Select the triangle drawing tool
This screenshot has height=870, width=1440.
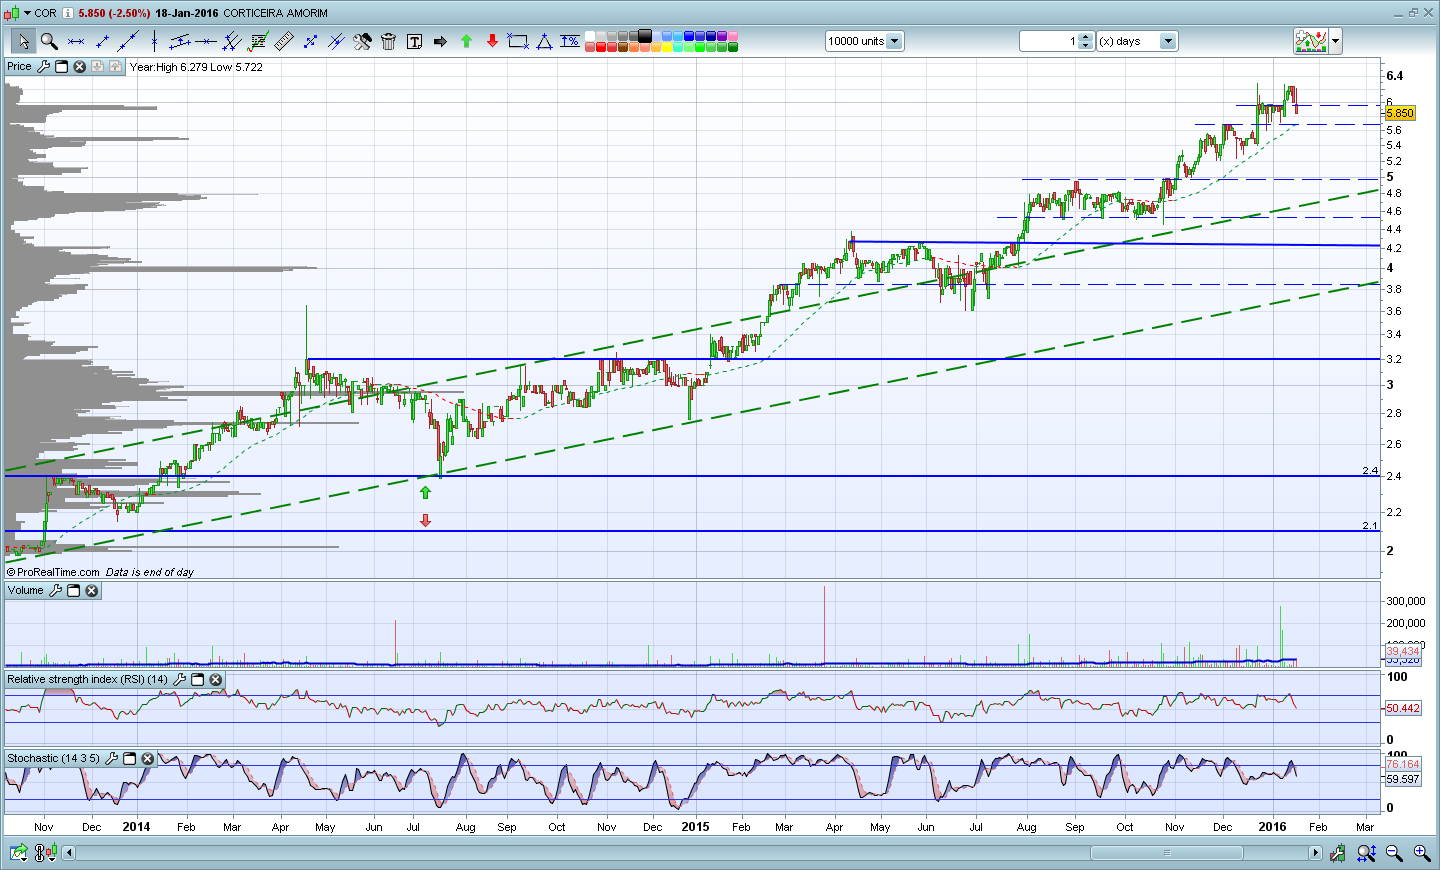pyautogui.click(x=544, y=41)
